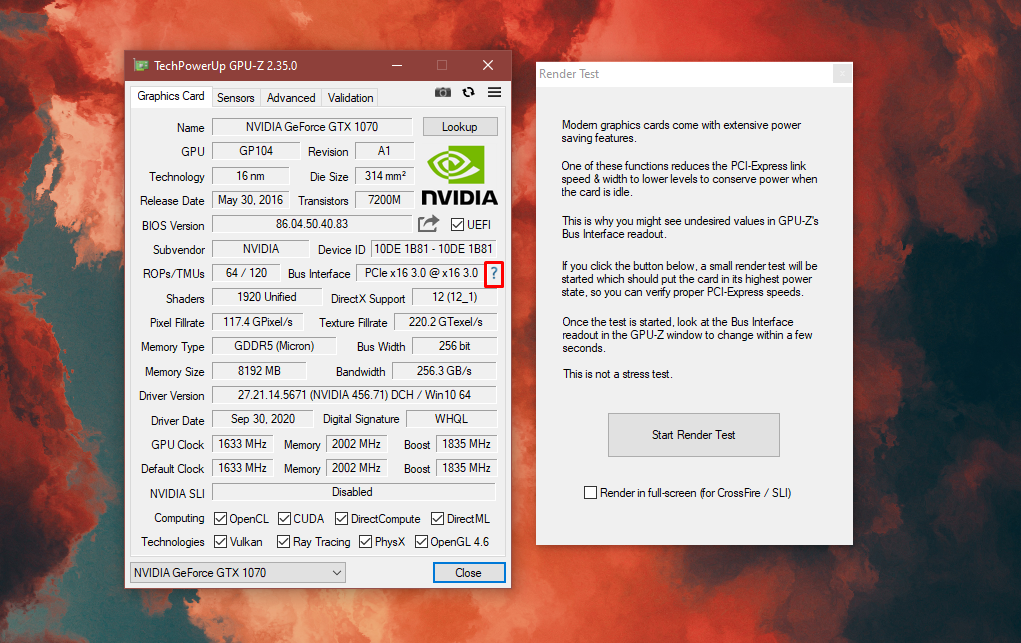Viewport: 1021px width, 643px height.
Task: Close the GPU-Z window with X
Action: point(488,65)
